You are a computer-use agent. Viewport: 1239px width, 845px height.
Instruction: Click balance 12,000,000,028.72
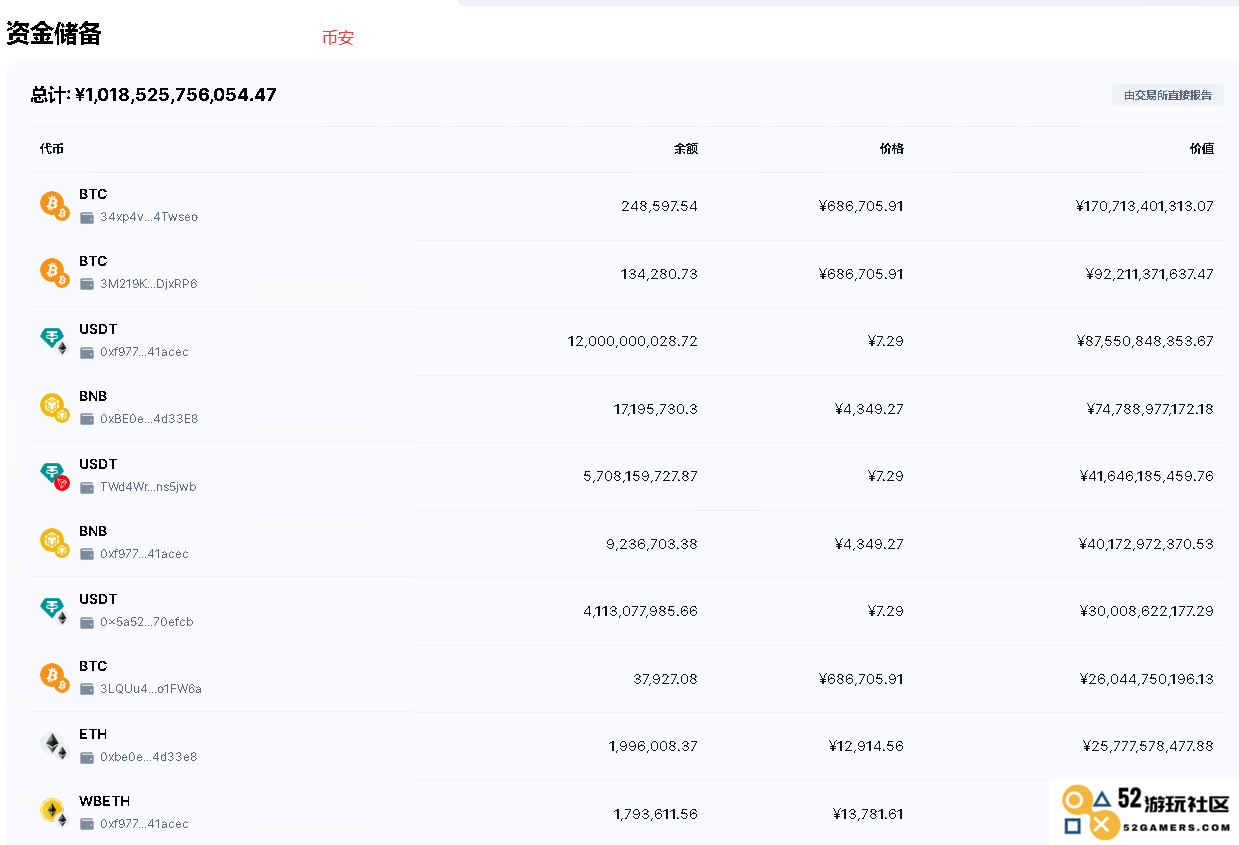(633, 341)
